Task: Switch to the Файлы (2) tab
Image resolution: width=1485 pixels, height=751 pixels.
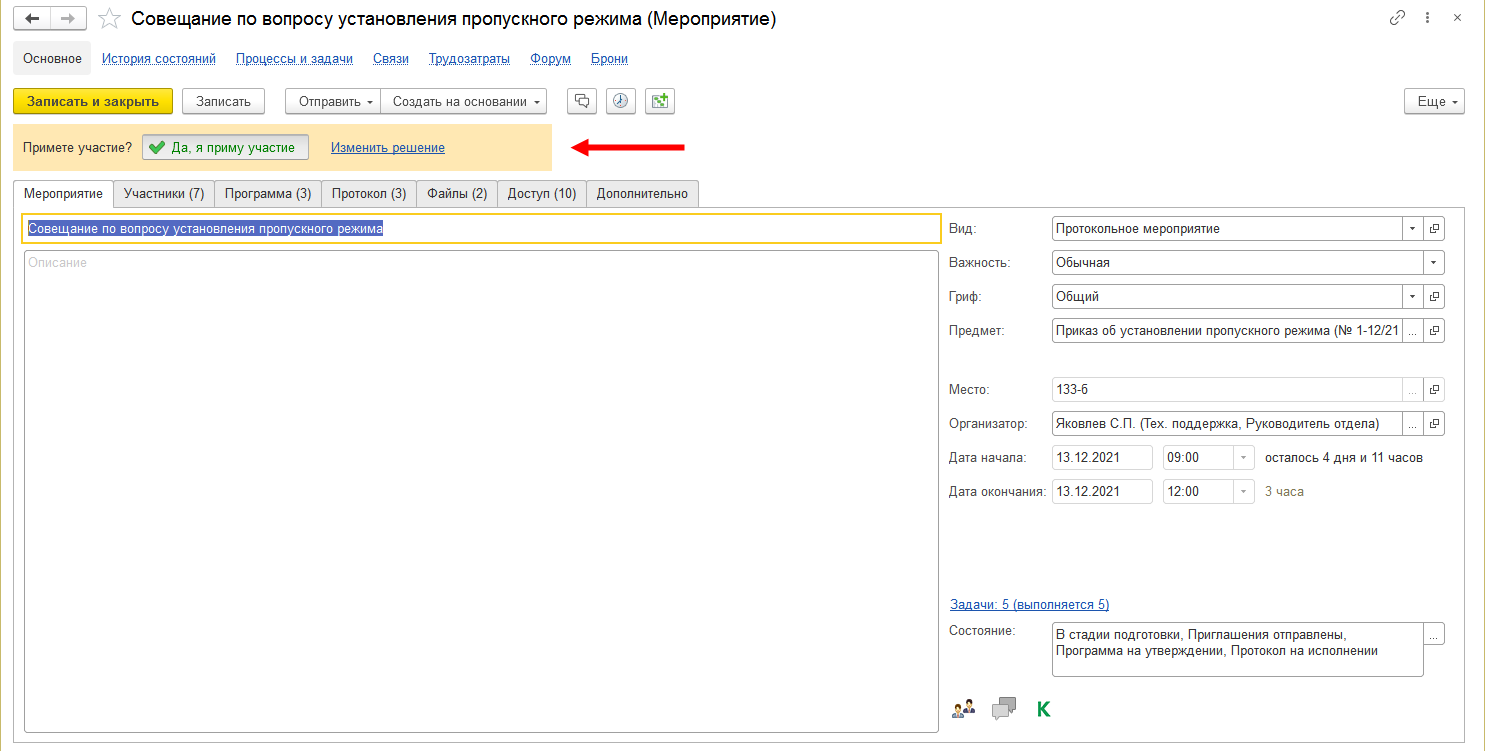Action: click(457, 193)
